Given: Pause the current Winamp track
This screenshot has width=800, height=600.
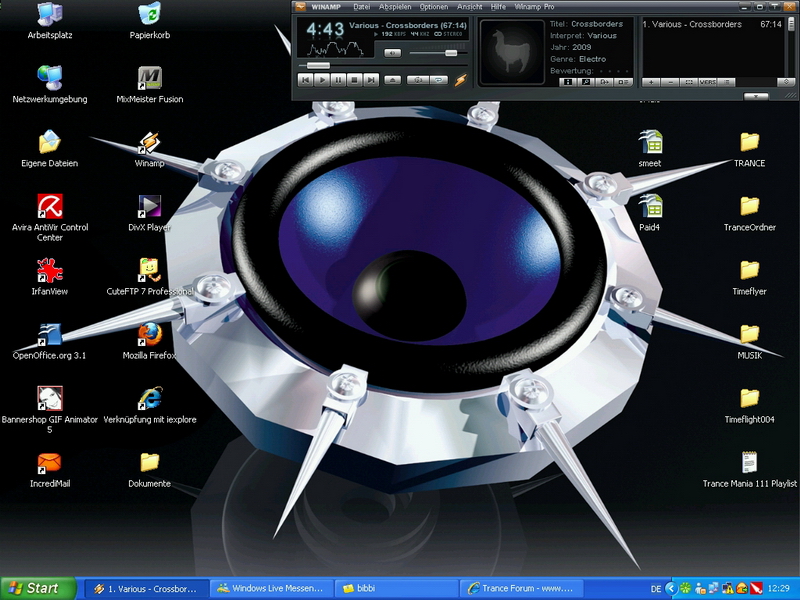Looking at the screenshot, I should coord(338,79).
